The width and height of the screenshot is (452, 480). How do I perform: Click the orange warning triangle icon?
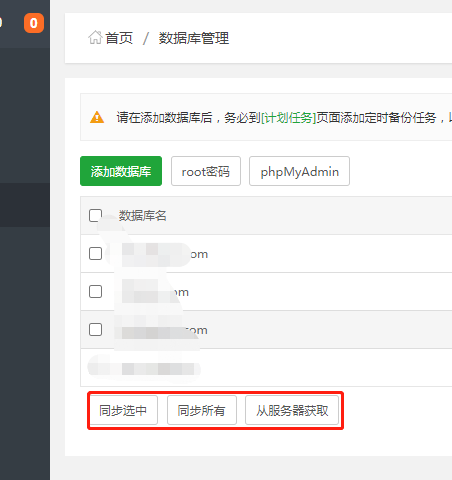pyautogui.click(x=97, y=117)
